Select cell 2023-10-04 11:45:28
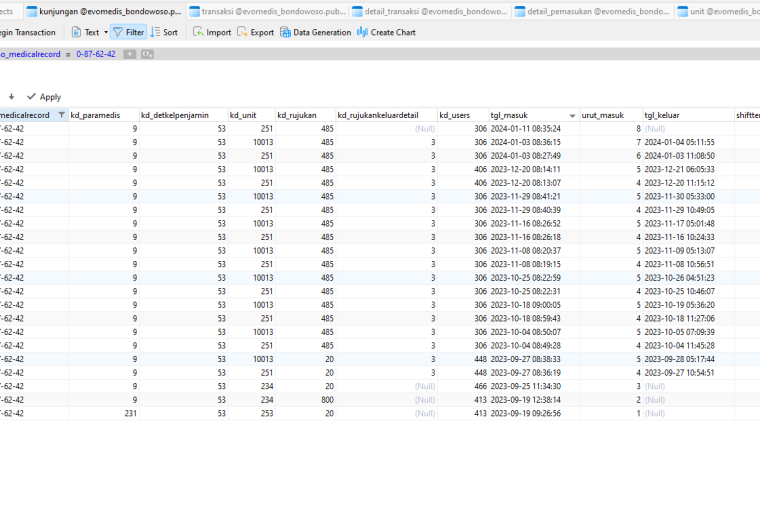 point(688,346)
